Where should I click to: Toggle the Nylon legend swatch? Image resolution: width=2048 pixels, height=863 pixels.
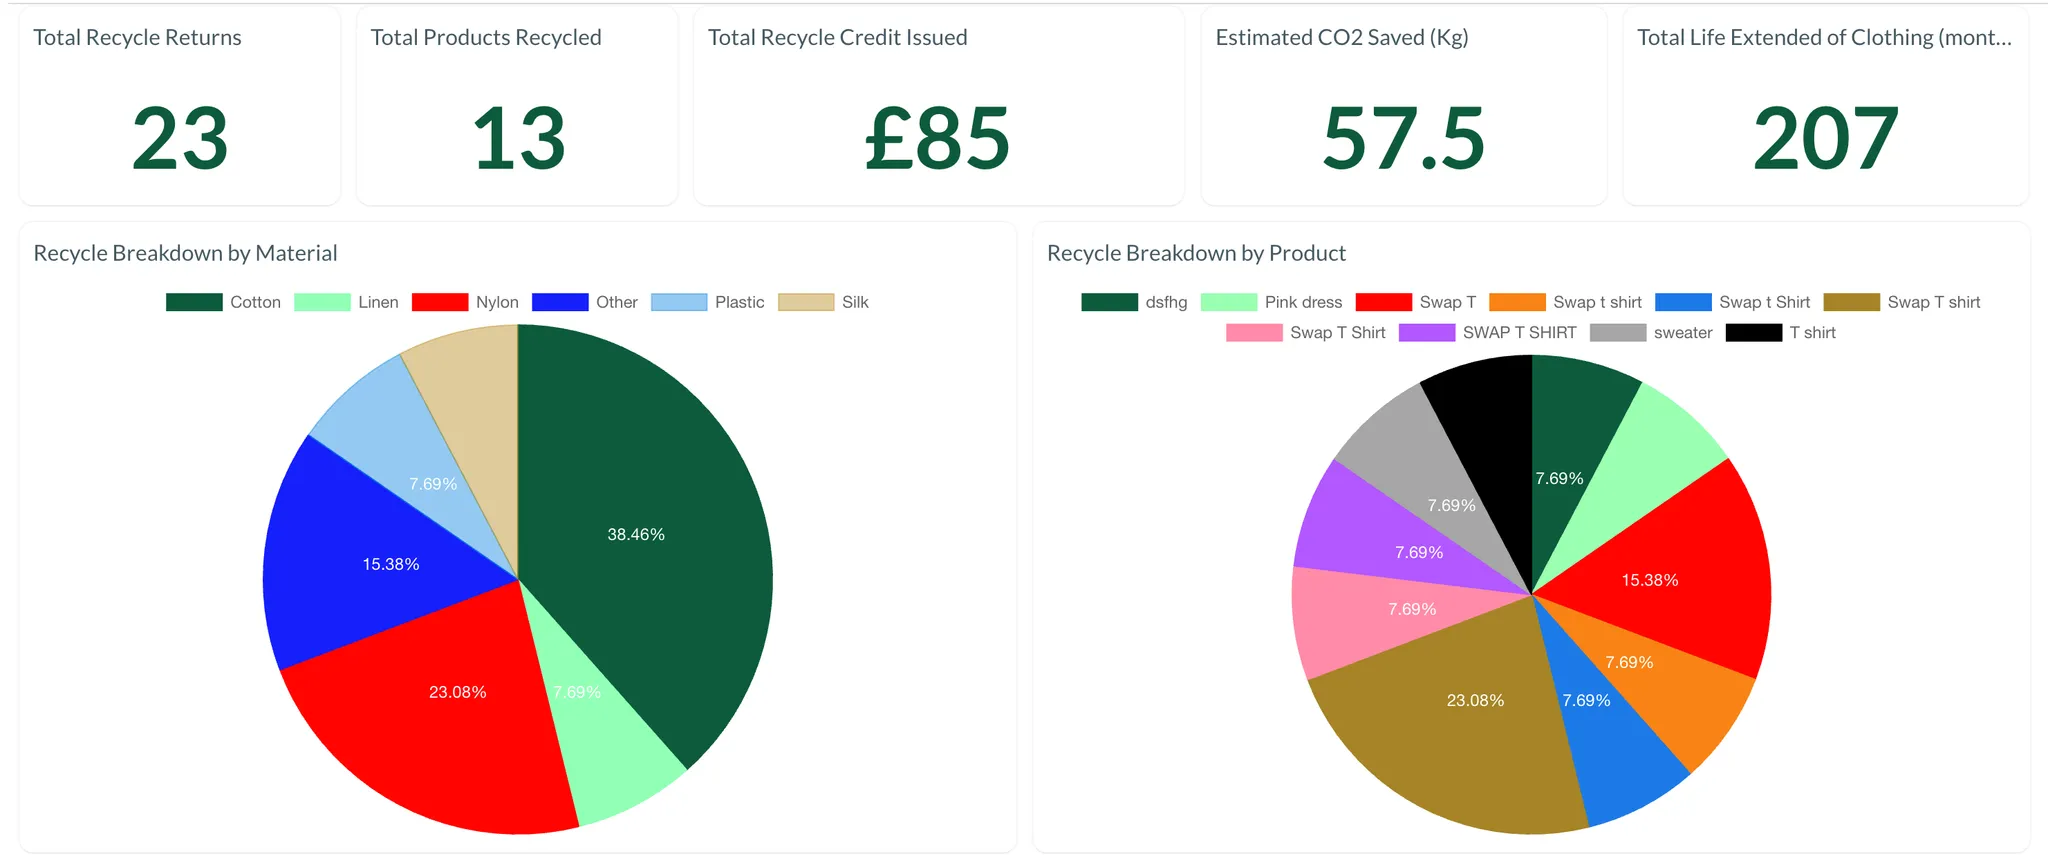(x=440, y=302)
